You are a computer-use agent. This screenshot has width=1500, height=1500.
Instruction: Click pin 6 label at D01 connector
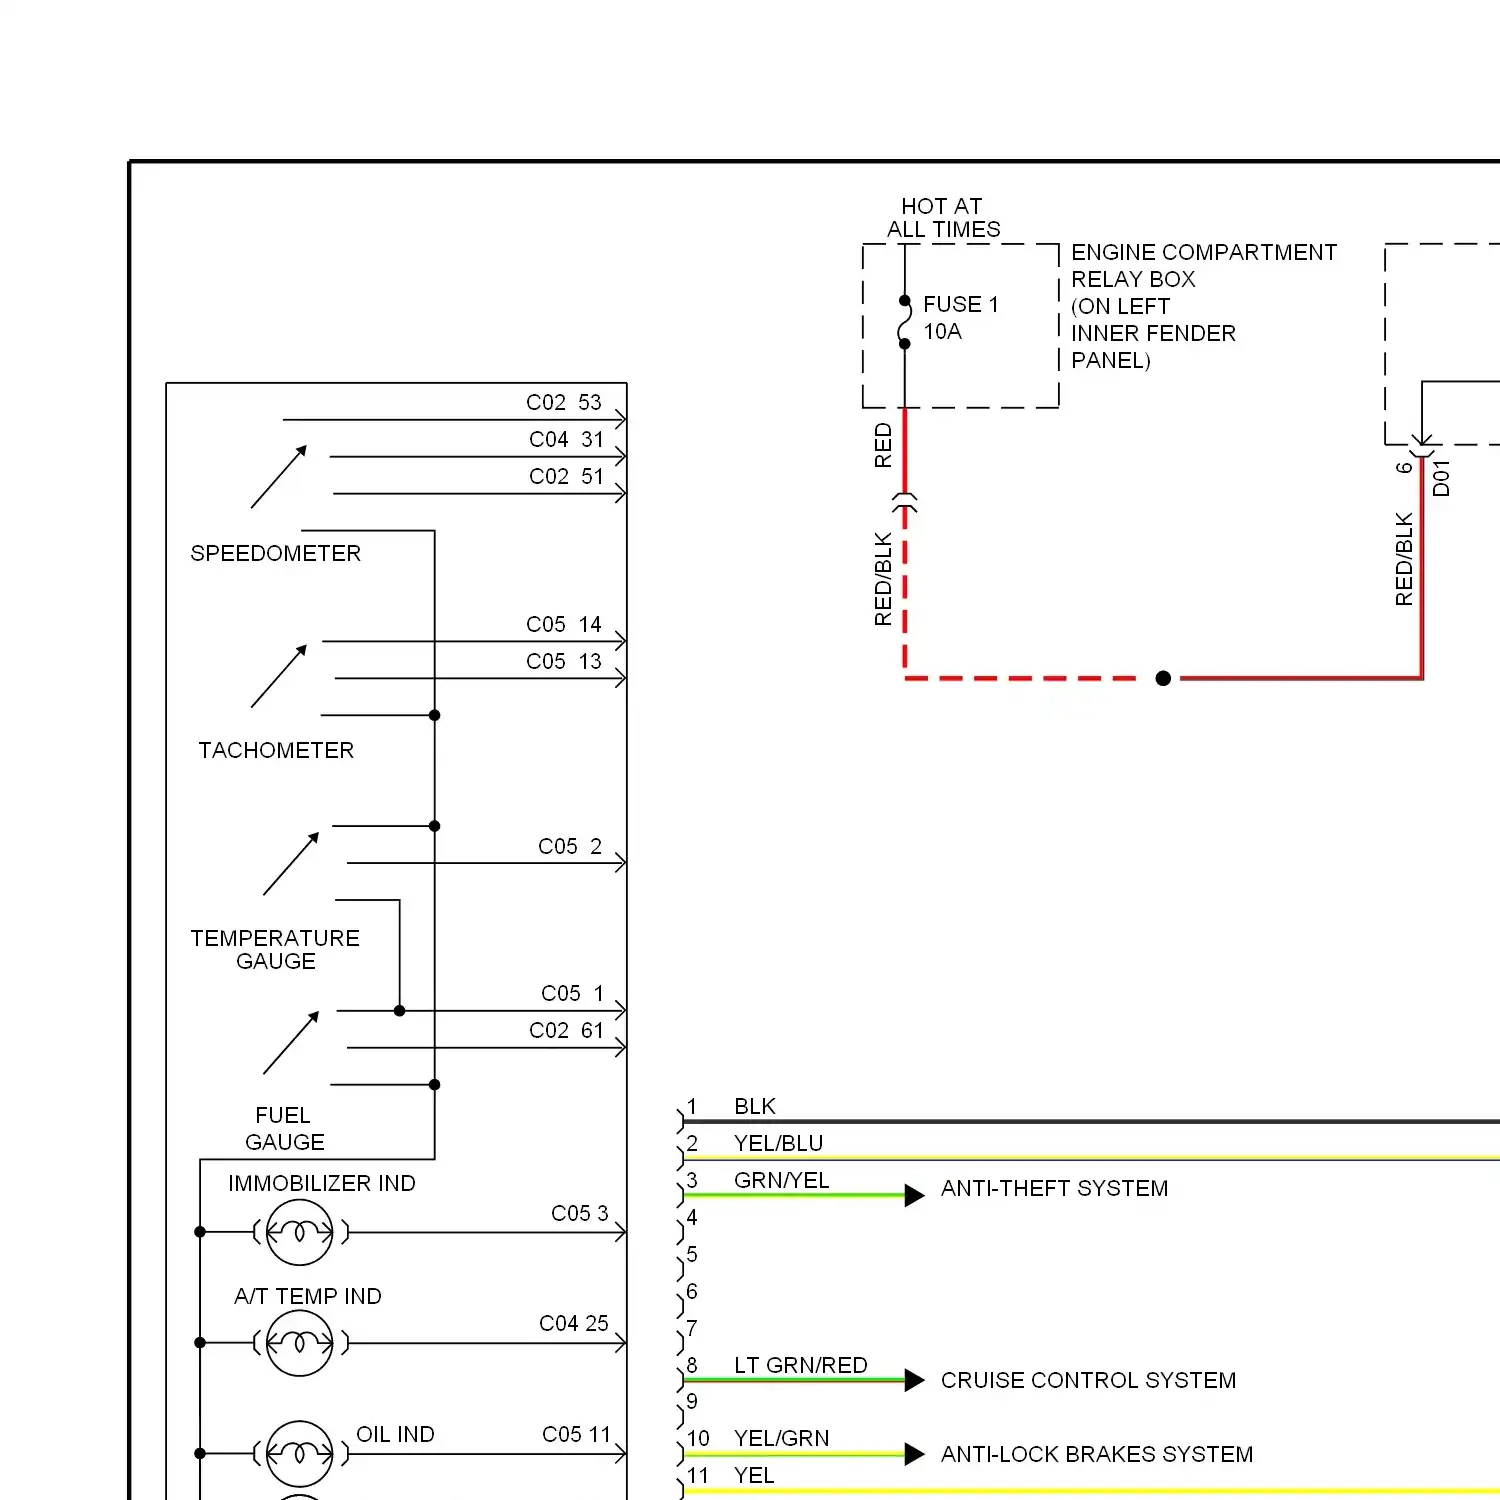[1404, 467]
